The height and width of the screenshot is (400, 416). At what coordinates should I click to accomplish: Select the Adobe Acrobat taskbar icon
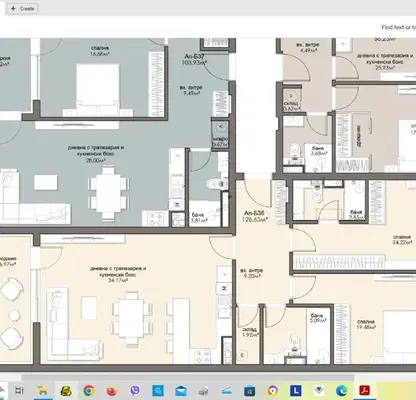pos(364,390)
